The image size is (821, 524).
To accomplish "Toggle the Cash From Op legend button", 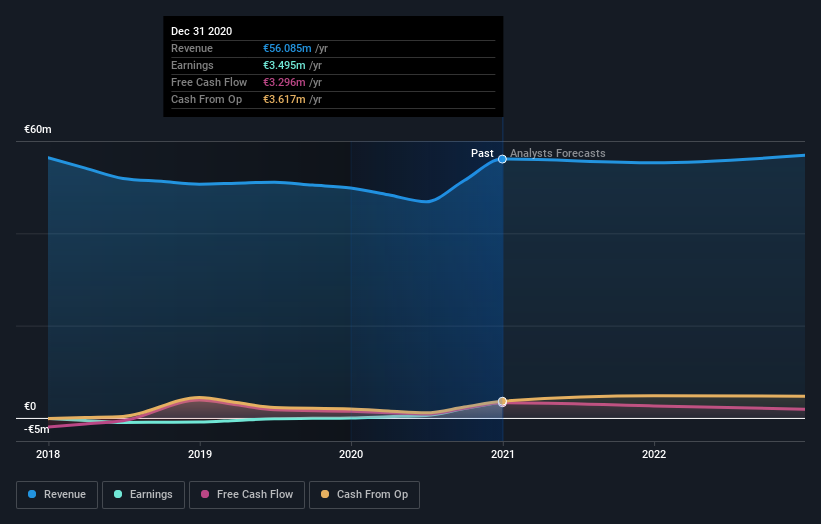I will click(x=364, y=495).
